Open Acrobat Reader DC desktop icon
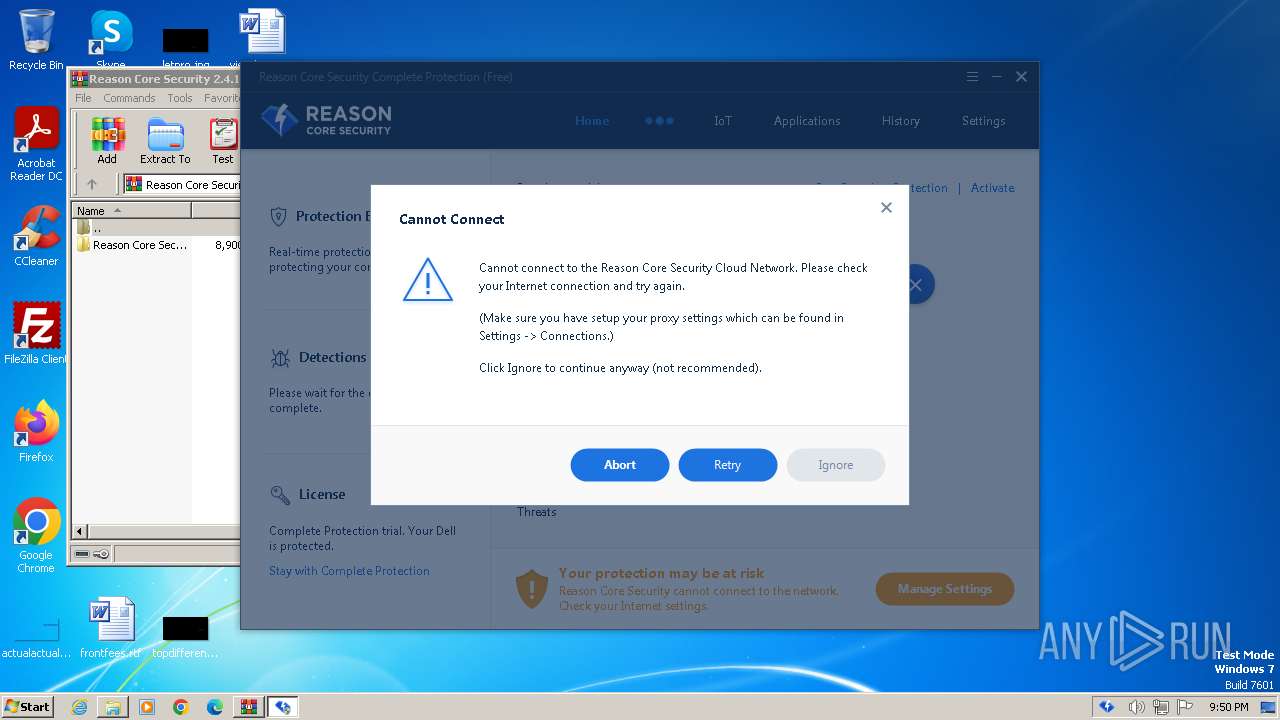The height and width of the screenshot is (720, 1280). tap(36, 144)
